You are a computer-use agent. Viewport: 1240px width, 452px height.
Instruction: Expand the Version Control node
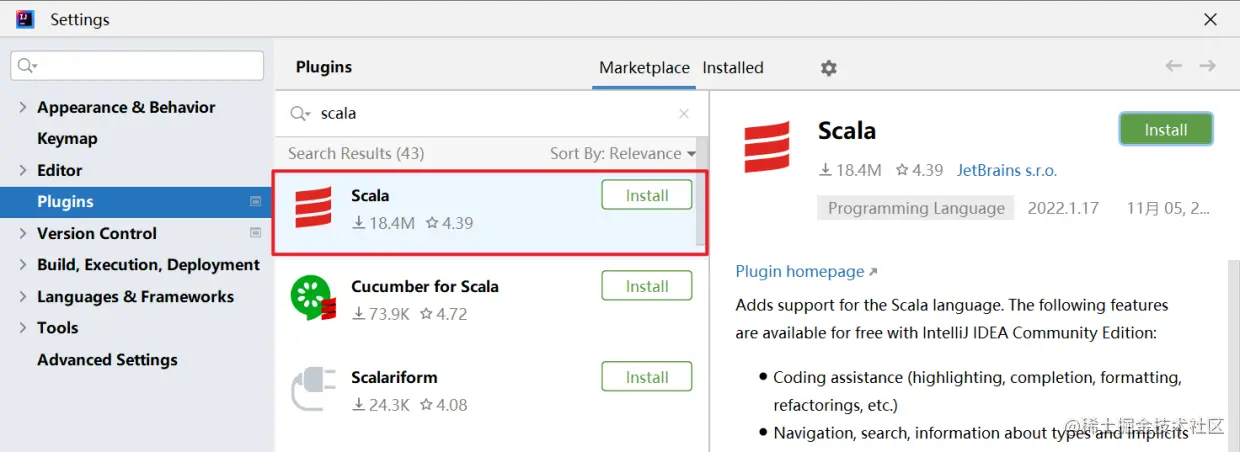(22, 233)
